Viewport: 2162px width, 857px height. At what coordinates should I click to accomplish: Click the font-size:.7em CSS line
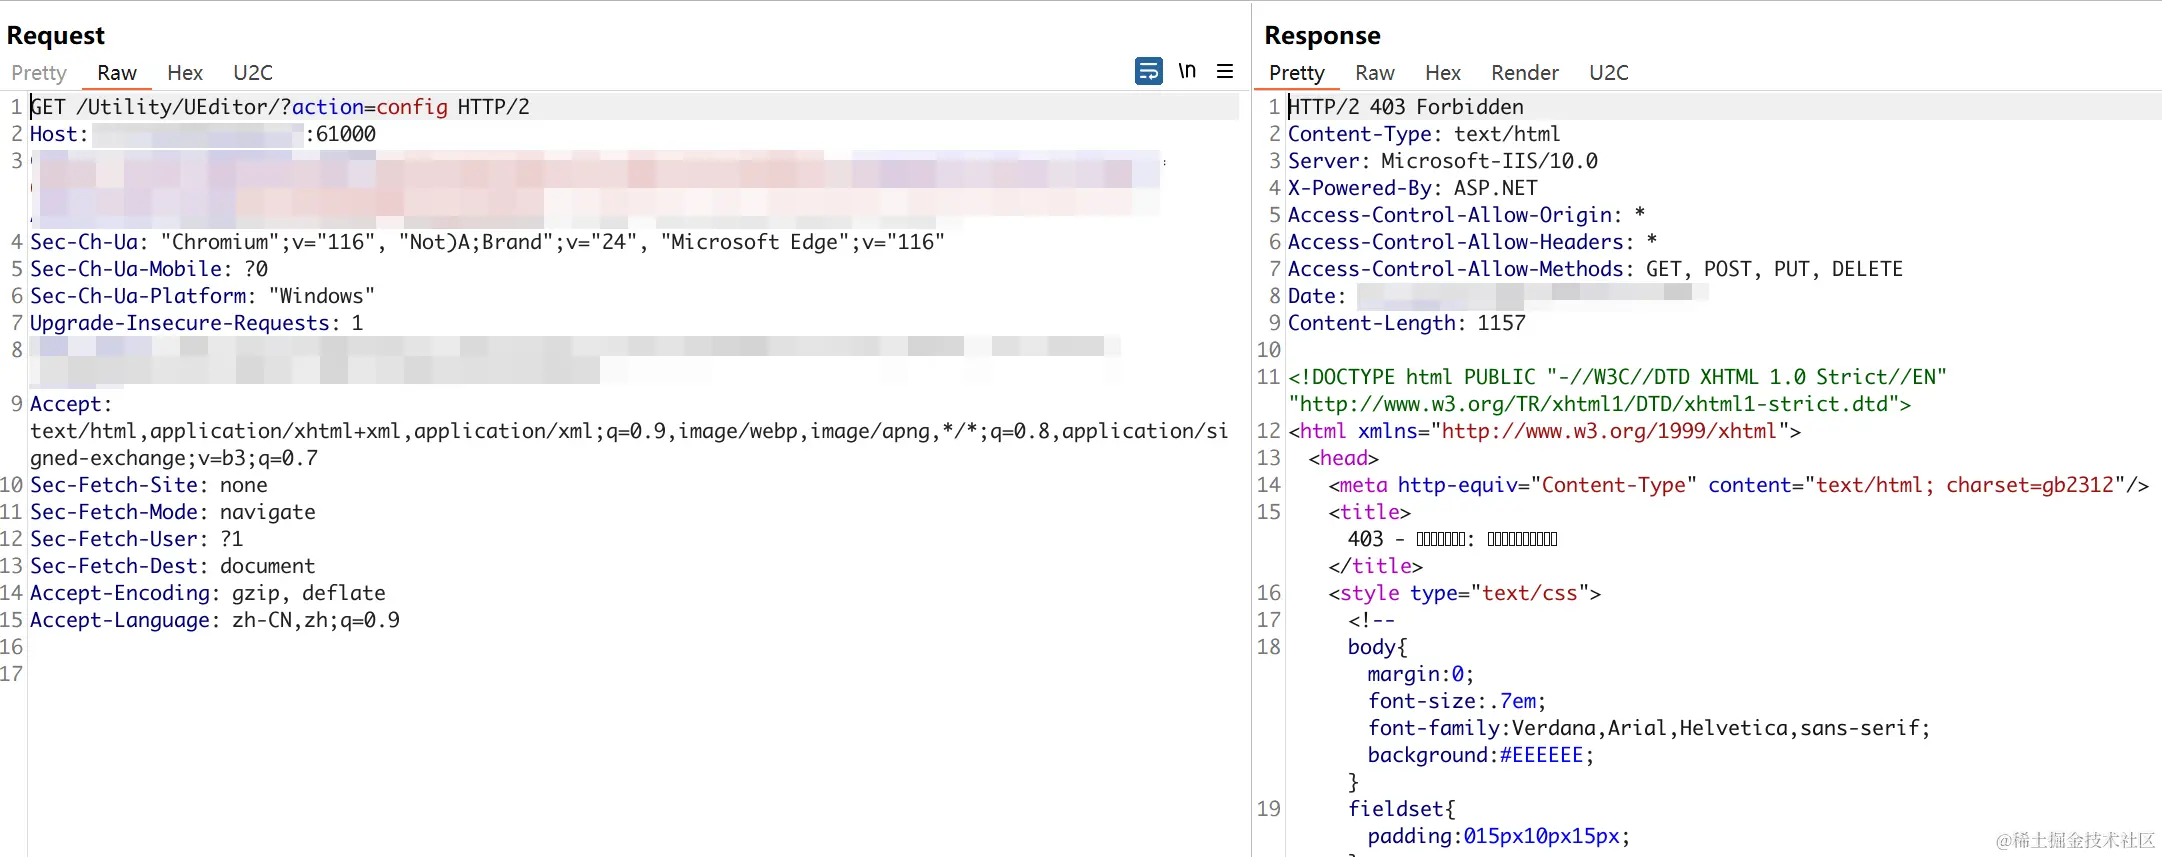1457,701
